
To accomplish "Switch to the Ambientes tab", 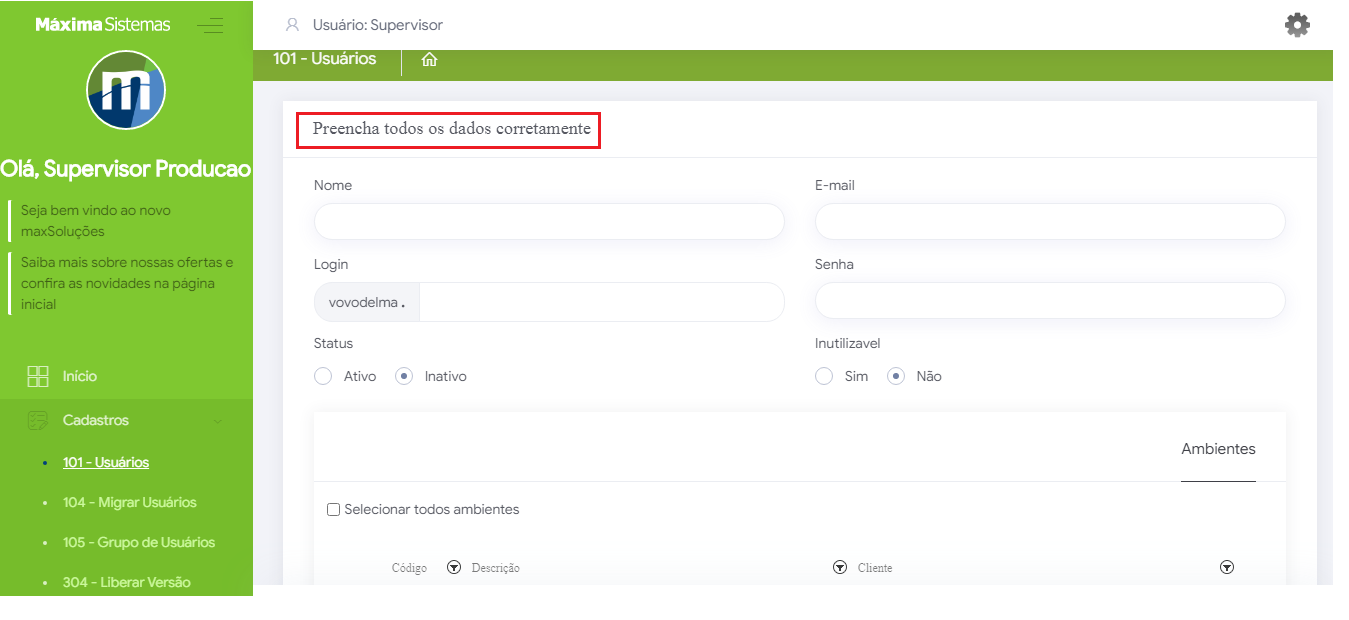I will 1218,449.
